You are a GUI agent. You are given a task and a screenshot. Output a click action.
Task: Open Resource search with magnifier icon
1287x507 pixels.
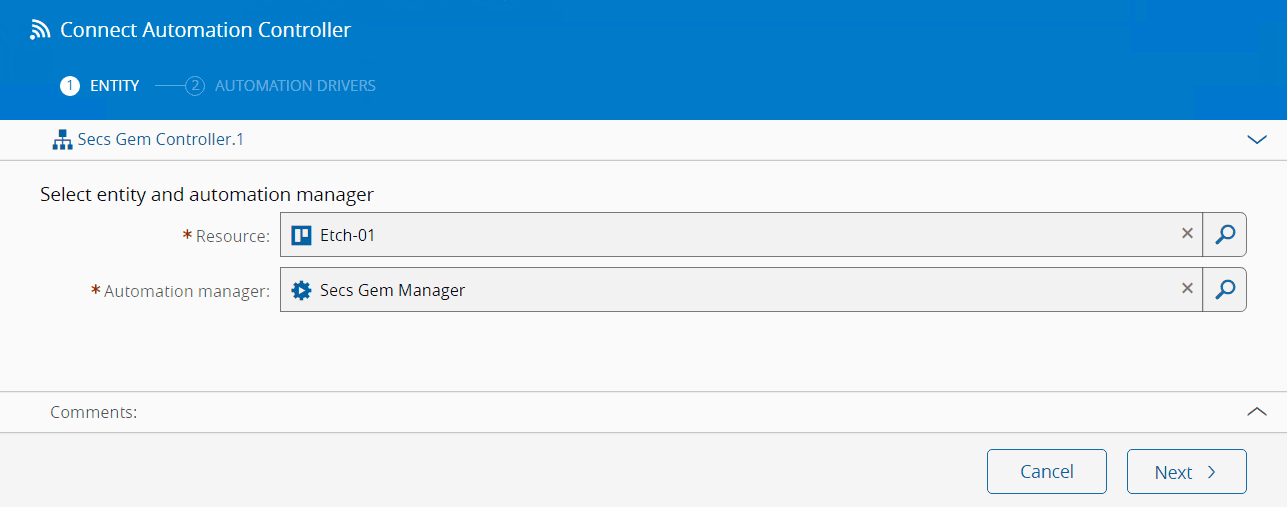[x=1224, y=235]
